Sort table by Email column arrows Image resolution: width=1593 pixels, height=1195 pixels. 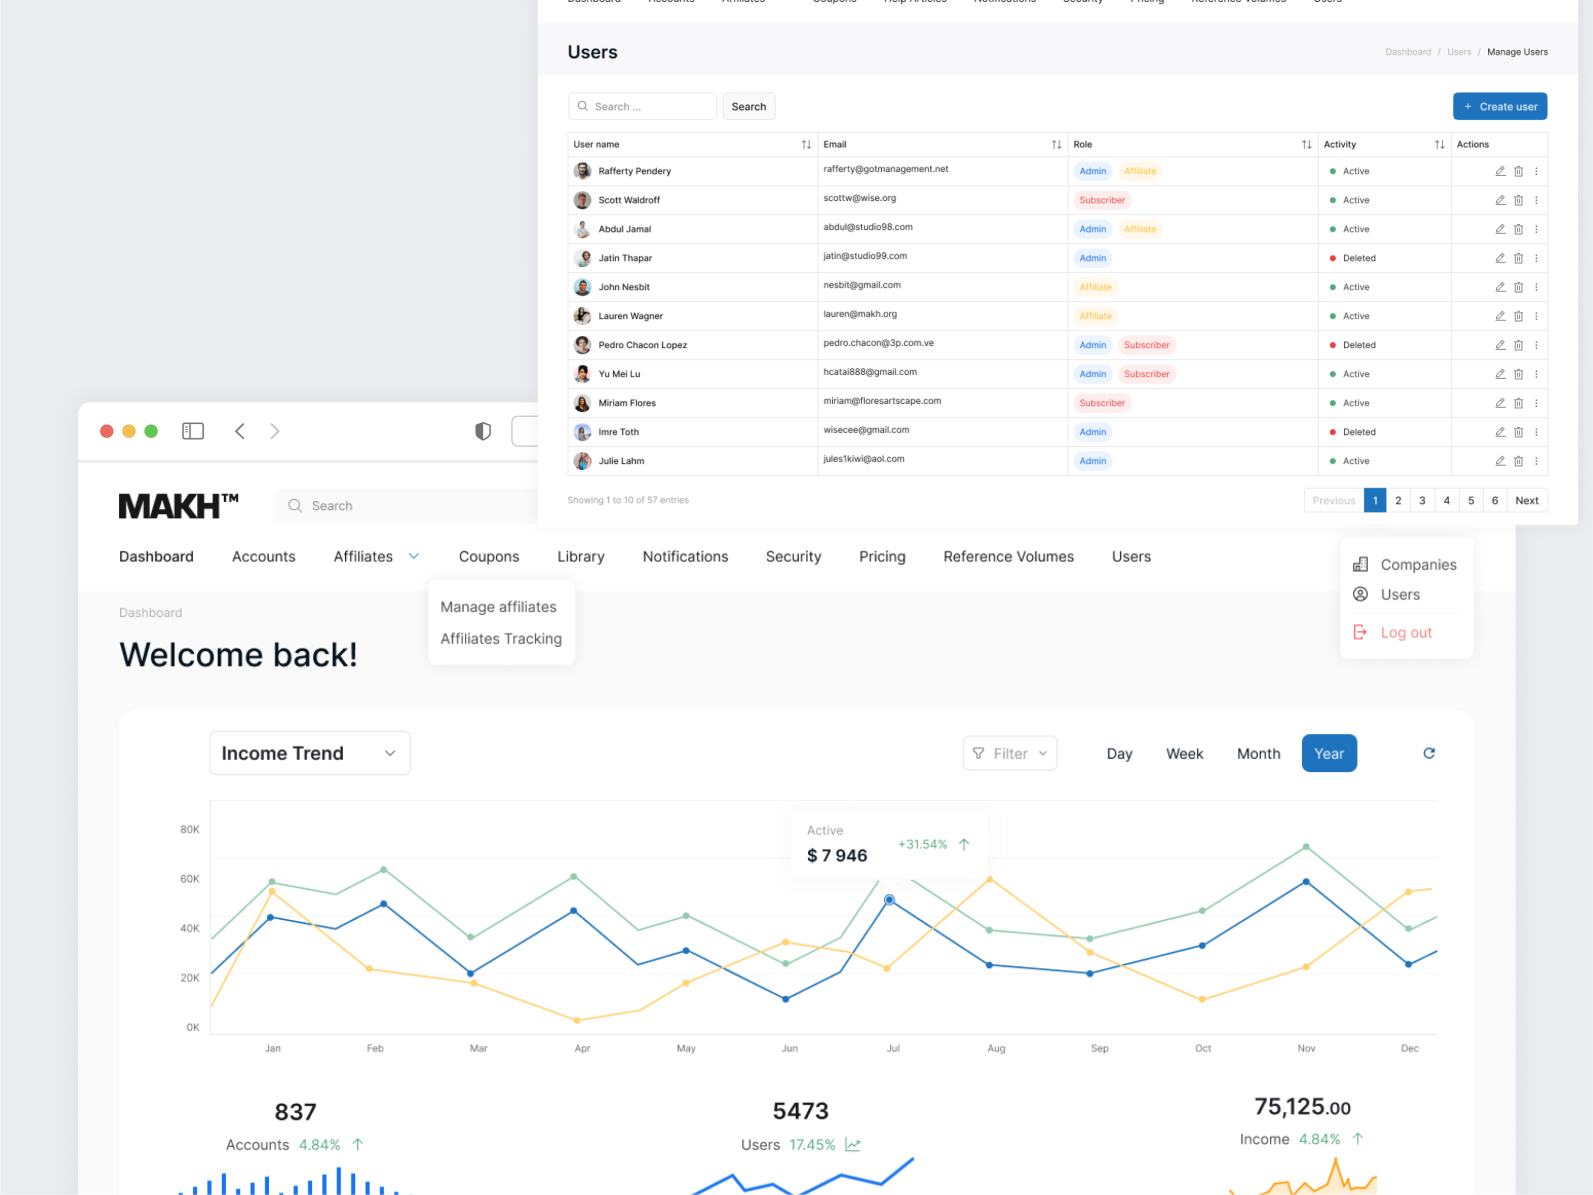click(1056, 144)
